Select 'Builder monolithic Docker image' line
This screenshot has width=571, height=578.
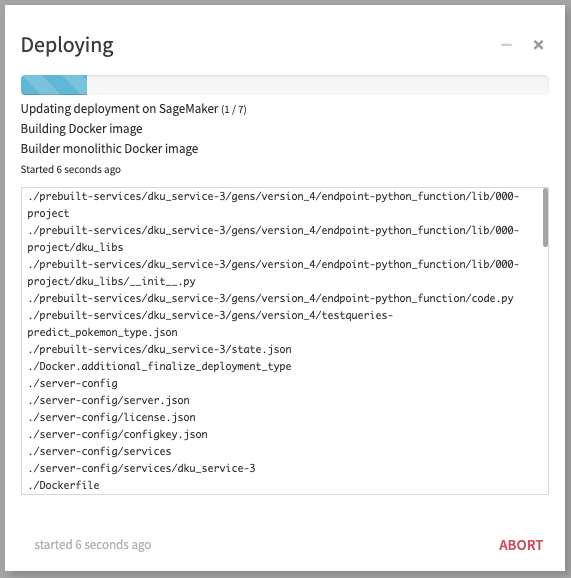(109, 149)
